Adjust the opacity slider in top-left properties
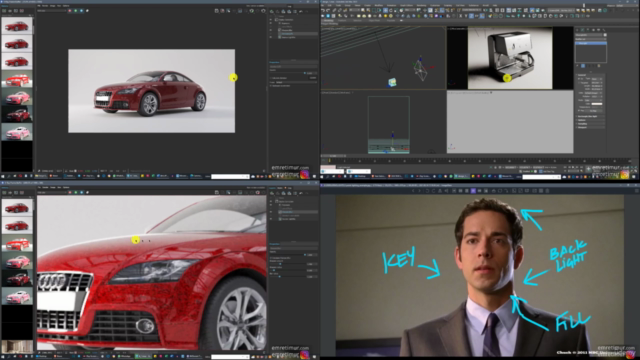This screenshot has width=640, height=360. [304, 73]
